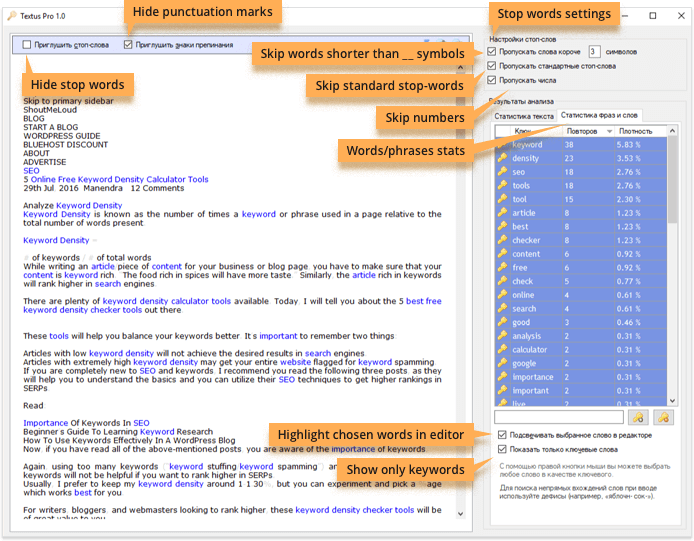This screenshot has height=541, width=694.
Task: Click the first key button beside the keyword field
Action: [x=638, y=417]
